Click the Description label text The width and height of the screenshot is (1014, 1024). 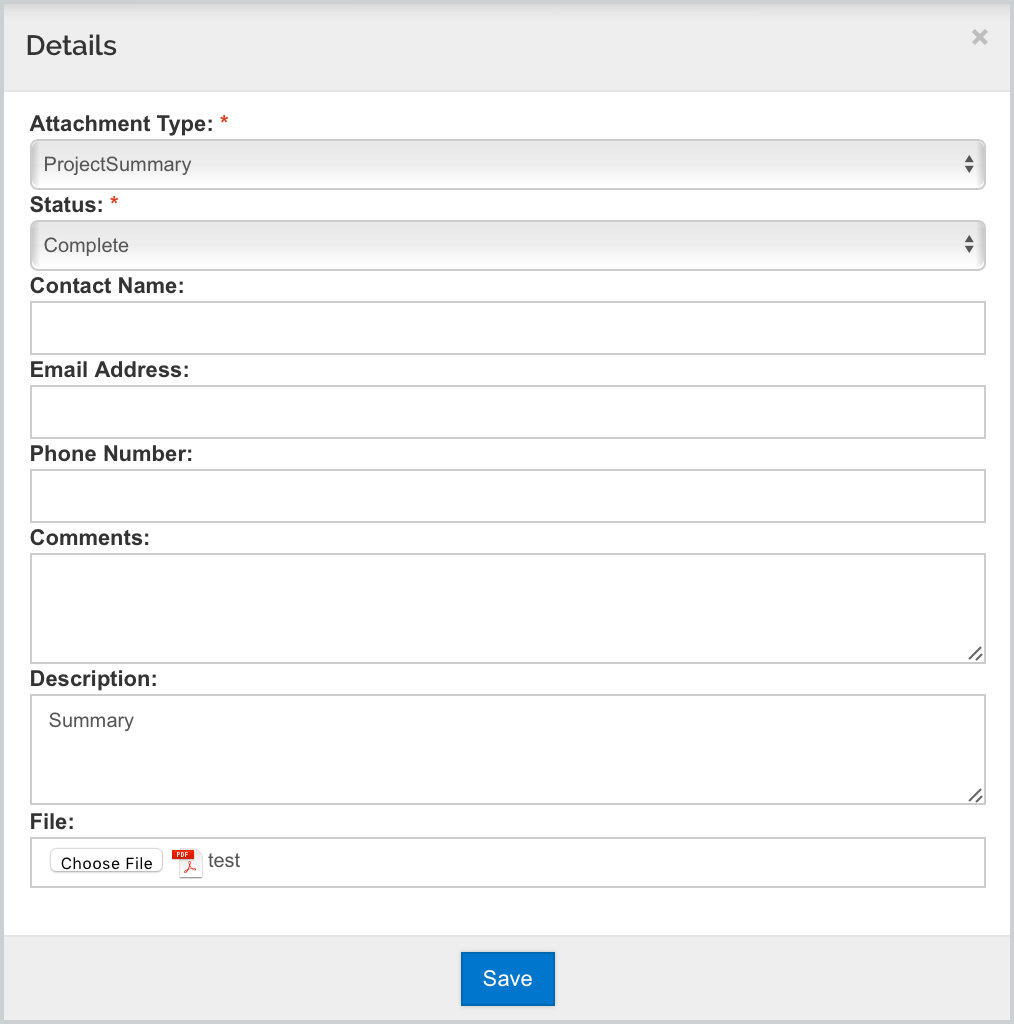coord(93,679)
